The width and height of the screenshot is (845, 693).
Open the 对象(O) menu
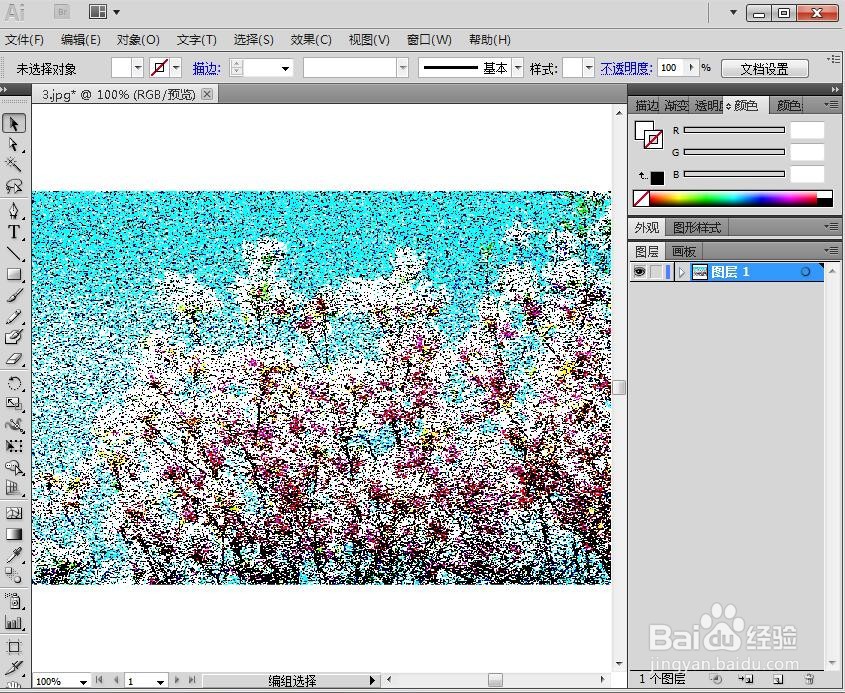(138, 40)
